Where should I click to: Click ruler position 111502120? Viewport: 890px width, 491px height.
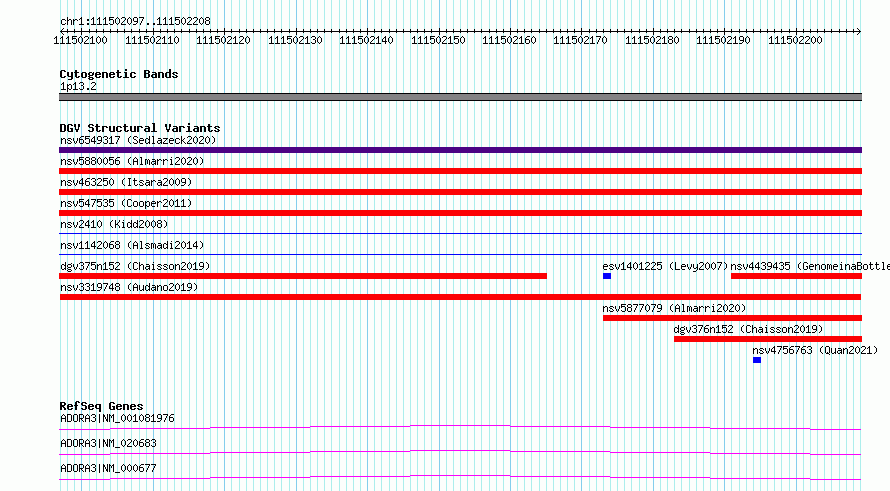(223, 40)
